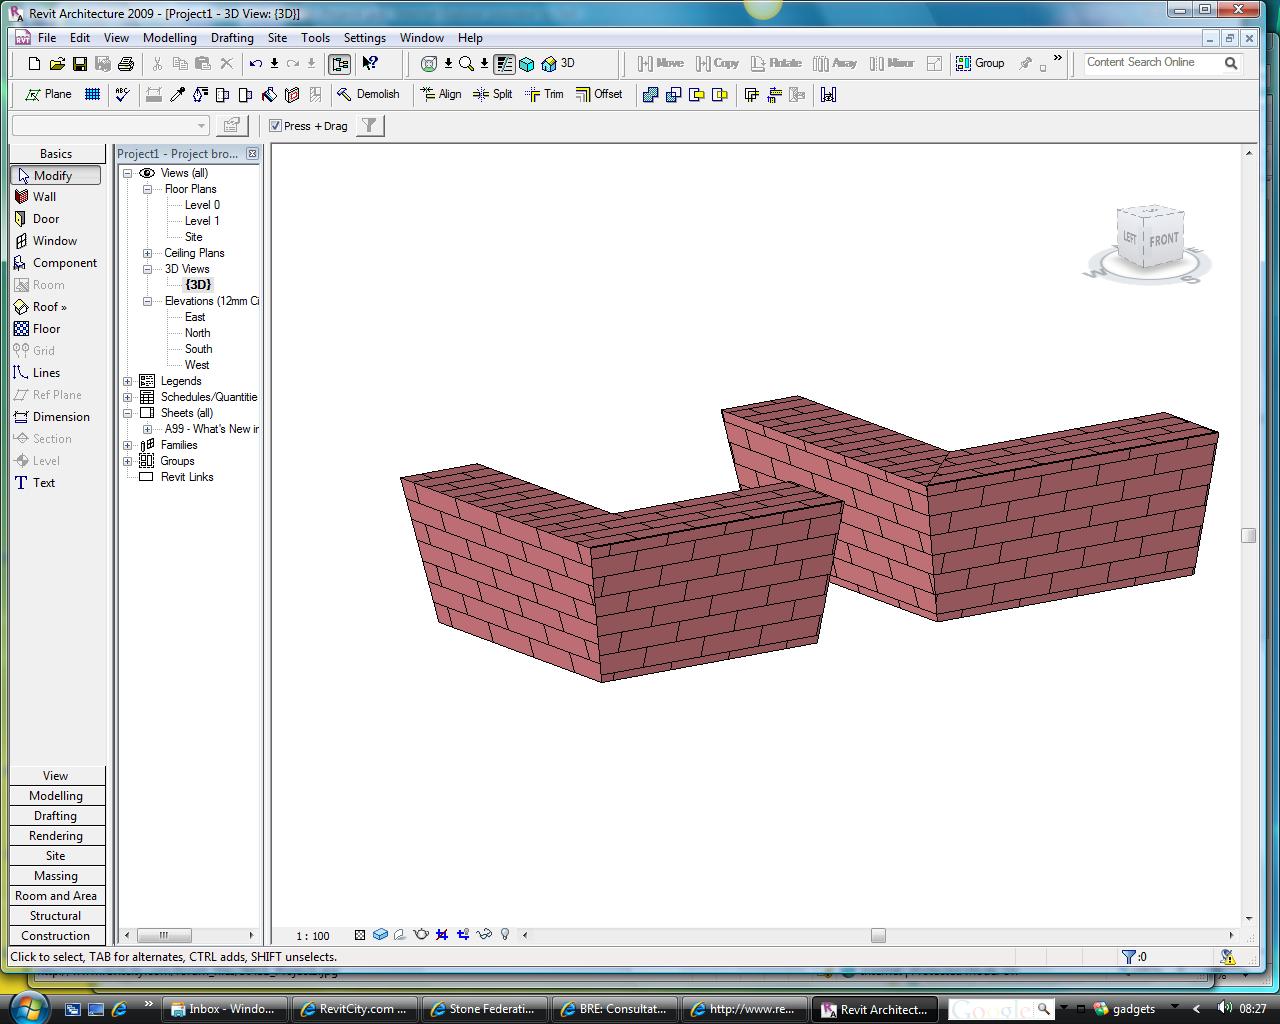Expand the Ceiling Plans tree node
Screen dimensions: 1280x1024
(x=147, y=253)
